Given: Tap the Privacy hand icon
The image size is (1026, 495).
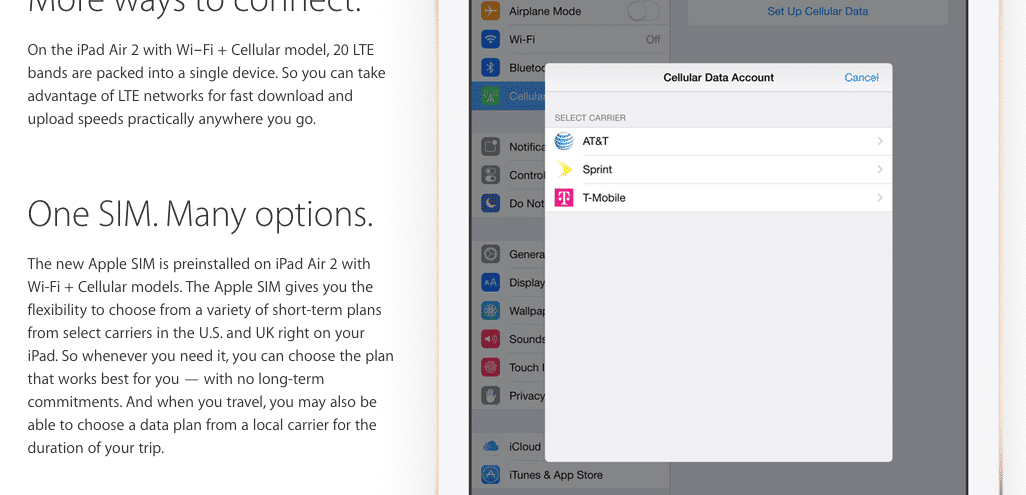Looking at the screenshot, I should pos(491,395).
